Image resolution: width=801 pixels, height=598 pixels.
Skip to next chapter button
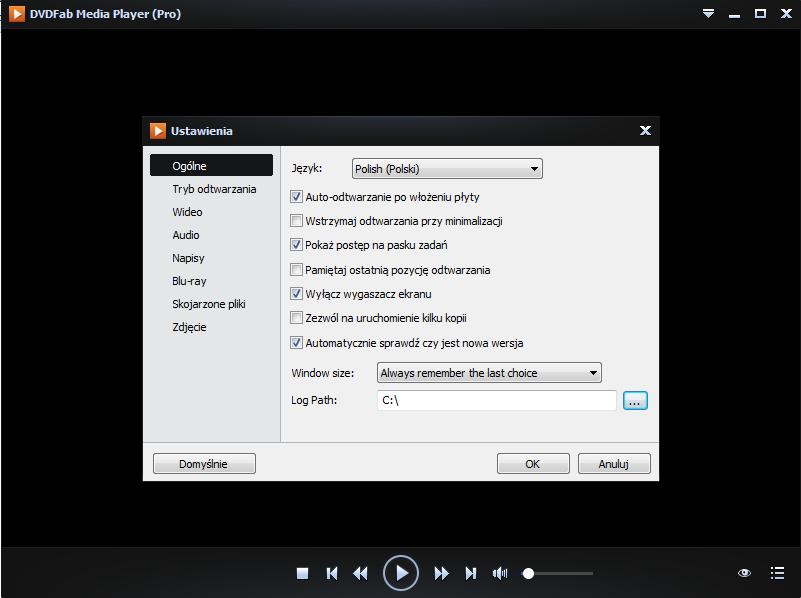[470, 573]
